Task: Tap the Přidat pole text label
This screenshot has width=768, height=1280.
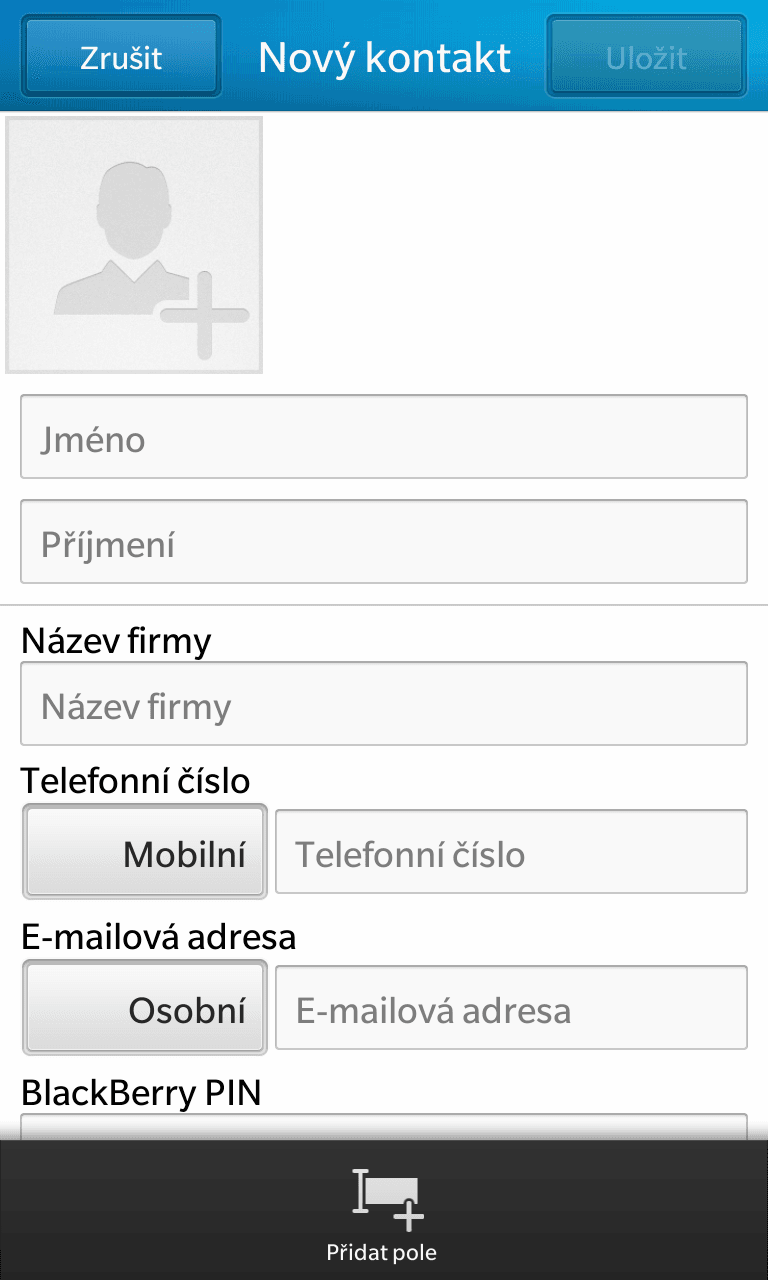Action: 382,1253
